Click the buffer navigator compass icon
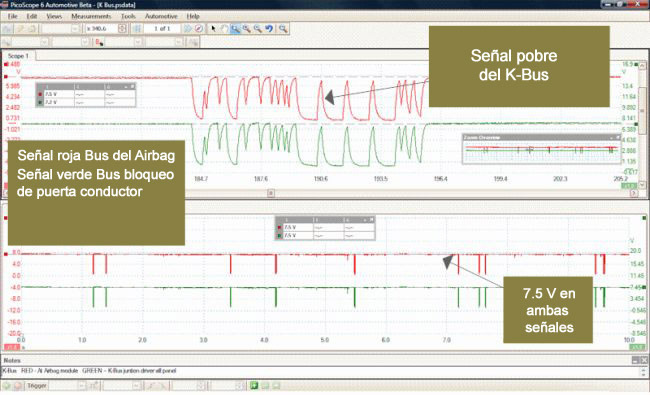 [x=199, y=29]
